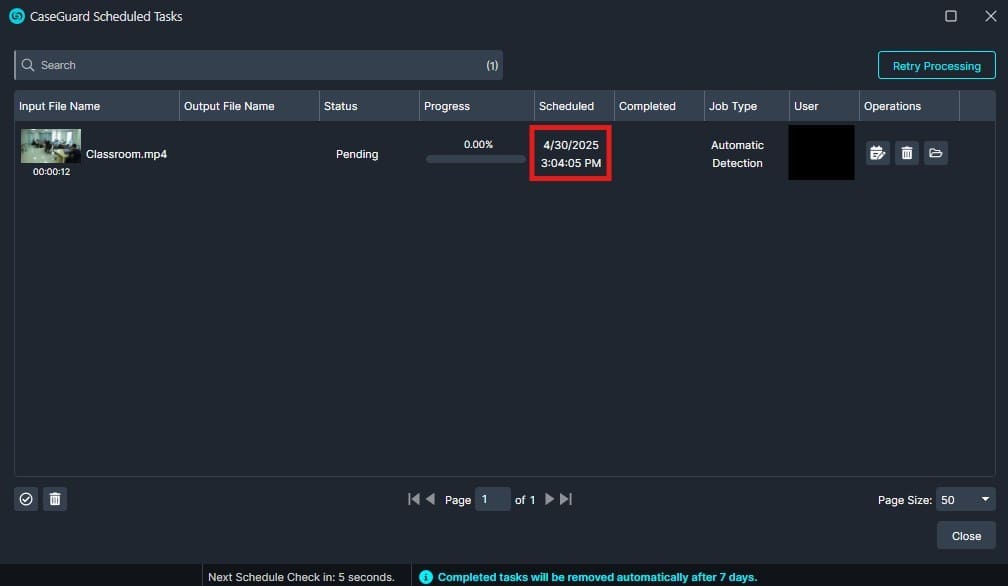Delete the Classroom.mp4 scheduled task
This screenshot has height=586, width=1008.
907,153
